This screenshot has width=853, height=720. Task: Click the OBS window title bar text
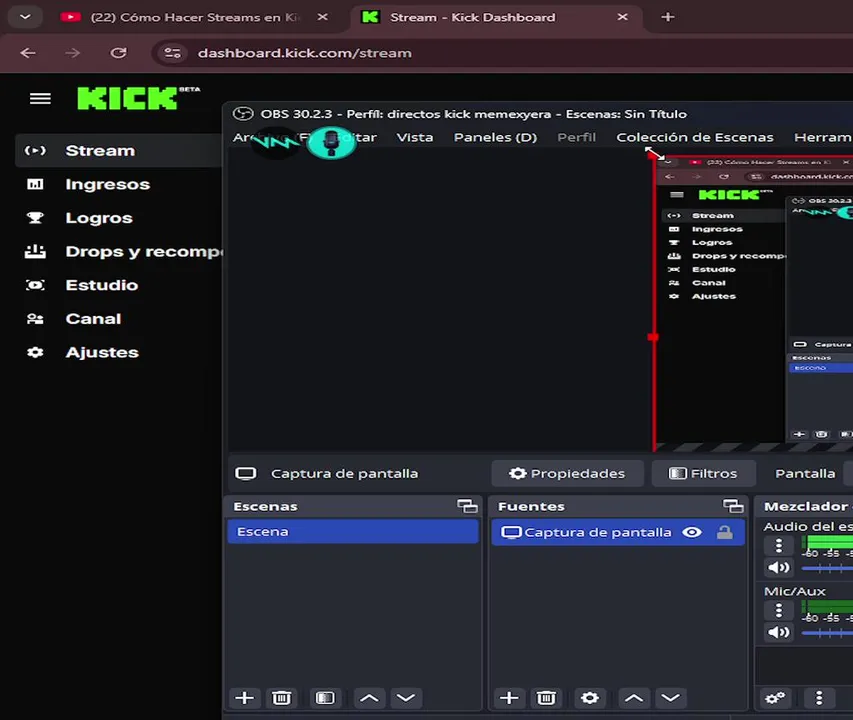473,114
